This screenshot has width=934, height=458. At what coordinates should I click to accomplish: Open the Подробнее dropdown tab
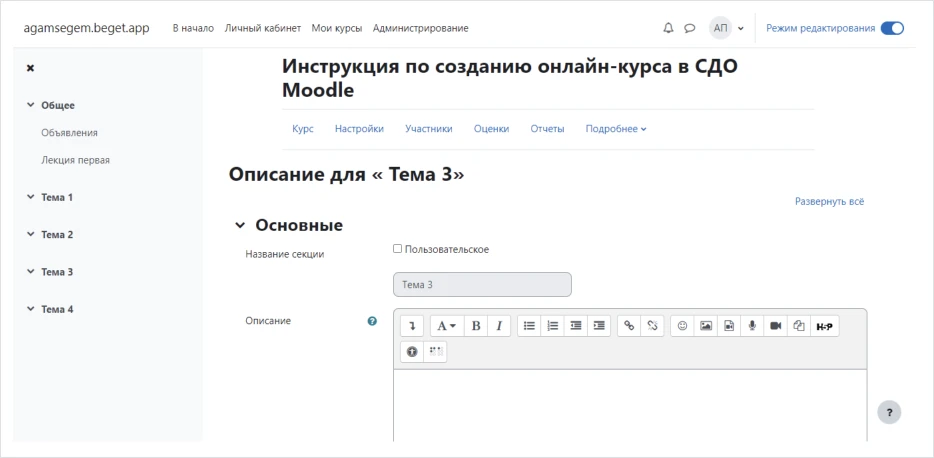(x=616, y=129)
